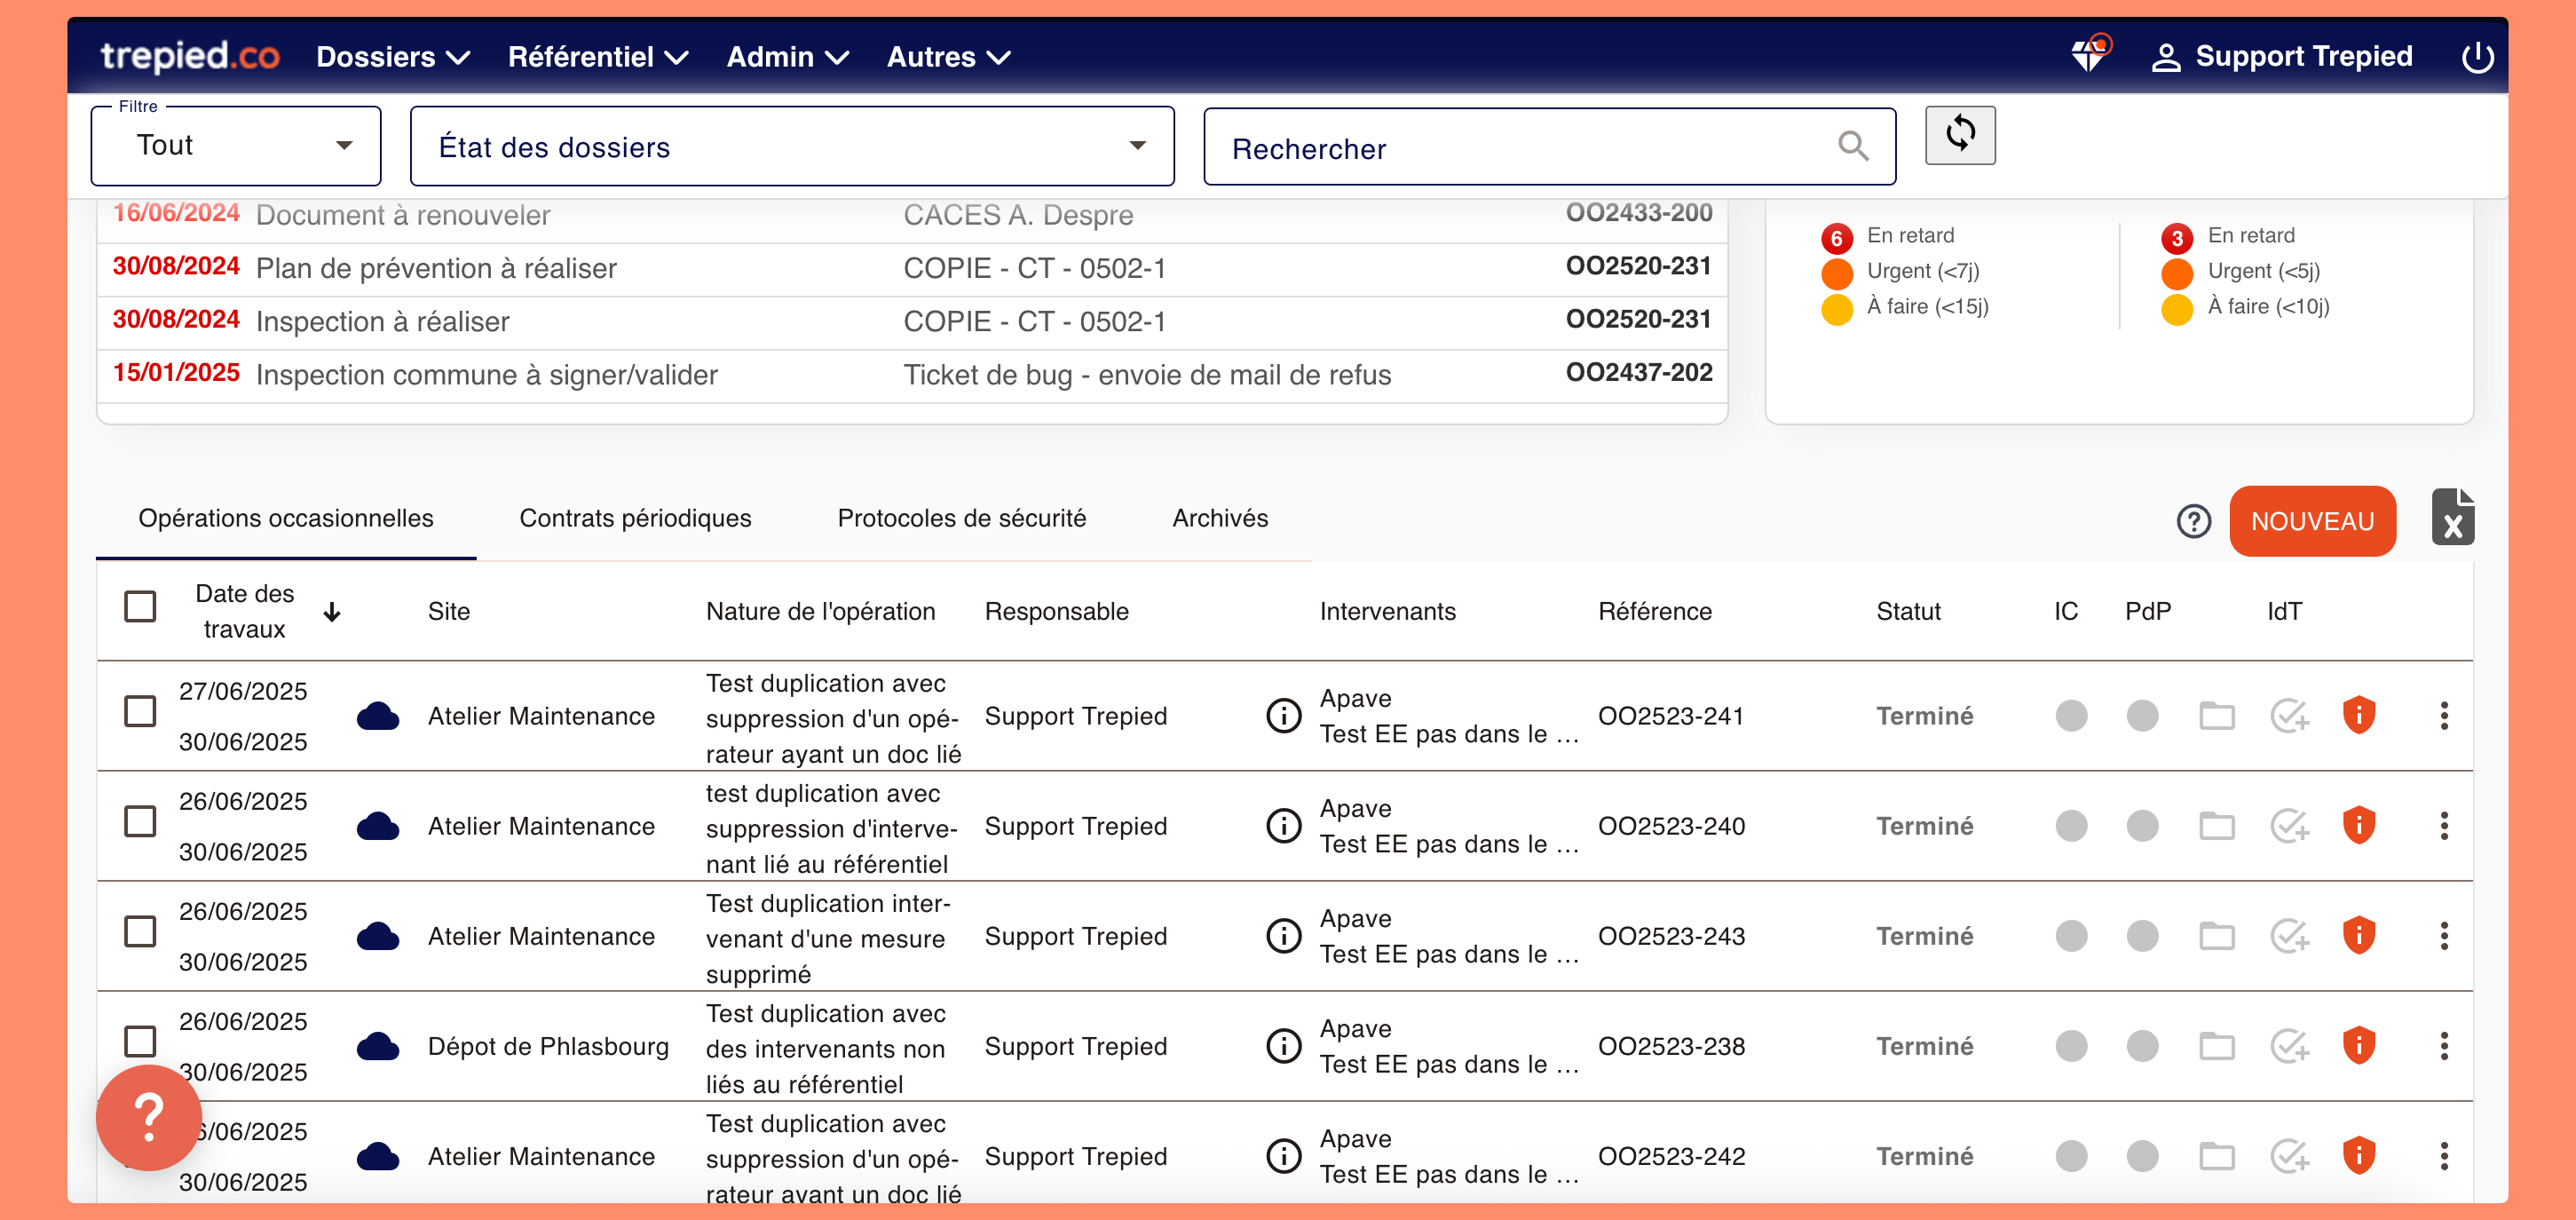
Task: Click the Référence column header
Action: (1655, 611)
